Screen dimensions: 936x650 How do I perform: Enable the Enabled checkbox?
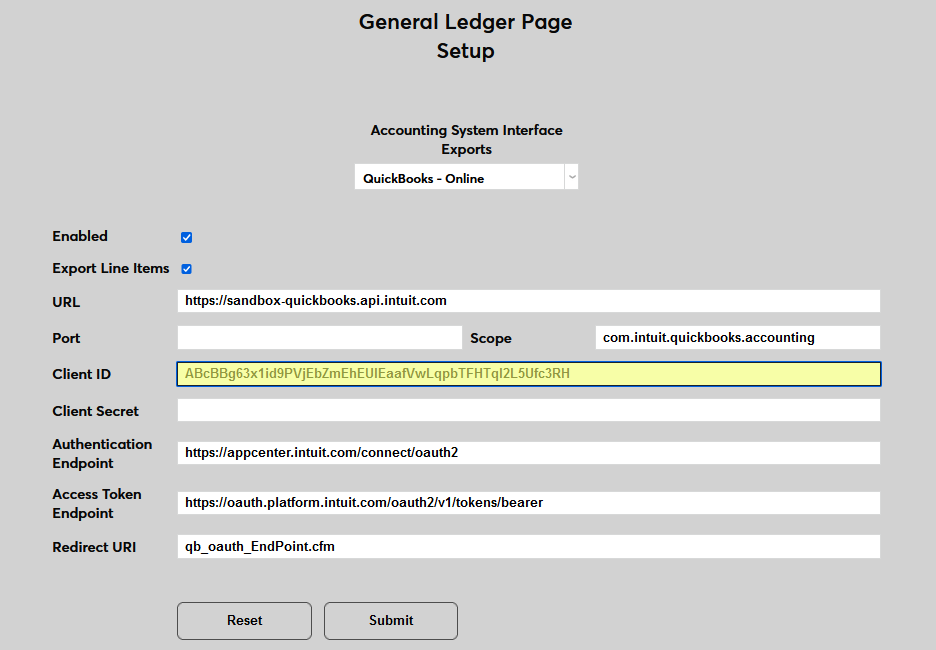186,237
